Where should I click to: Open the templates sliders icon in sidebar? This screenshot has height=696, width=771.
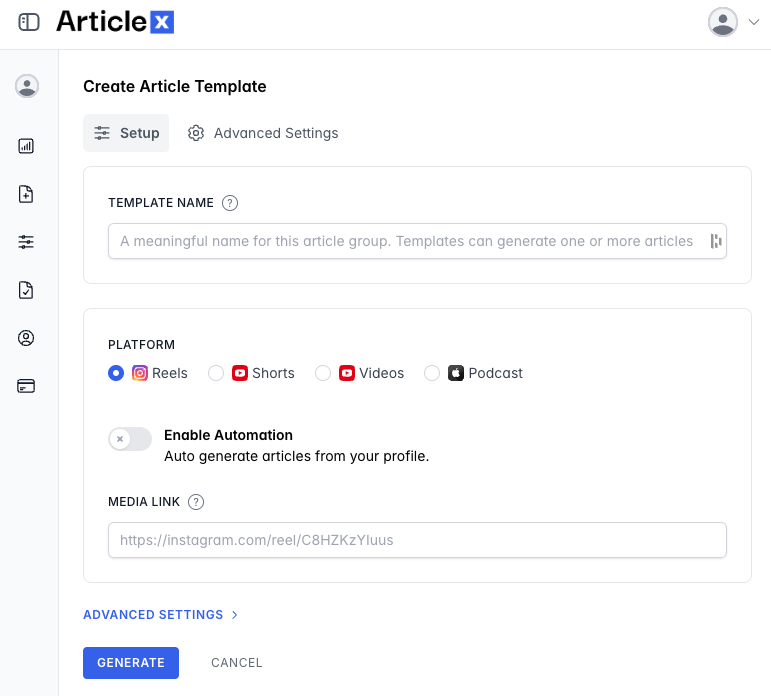click(27, 242)
